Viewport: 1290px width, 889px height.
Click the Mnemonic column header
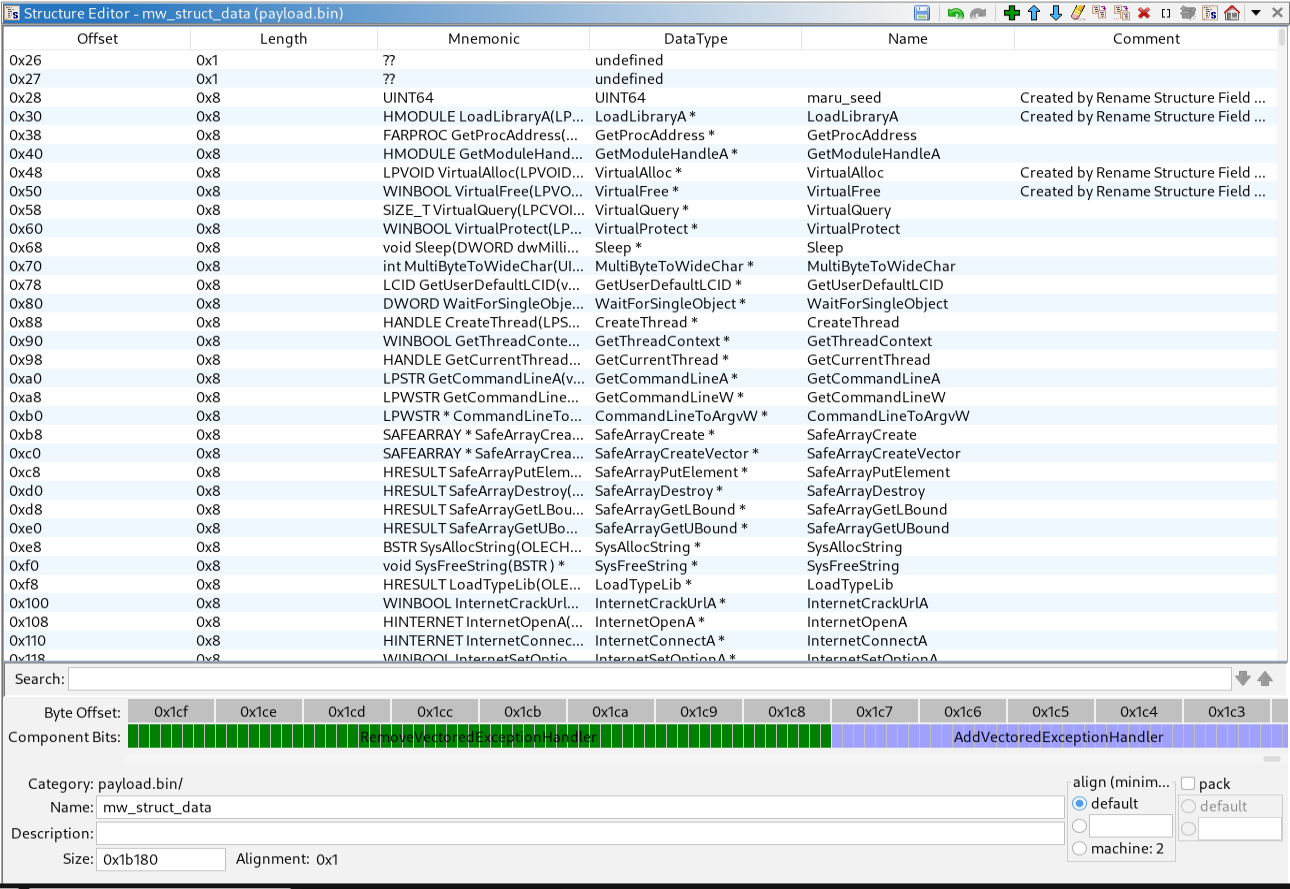point(484,39)
